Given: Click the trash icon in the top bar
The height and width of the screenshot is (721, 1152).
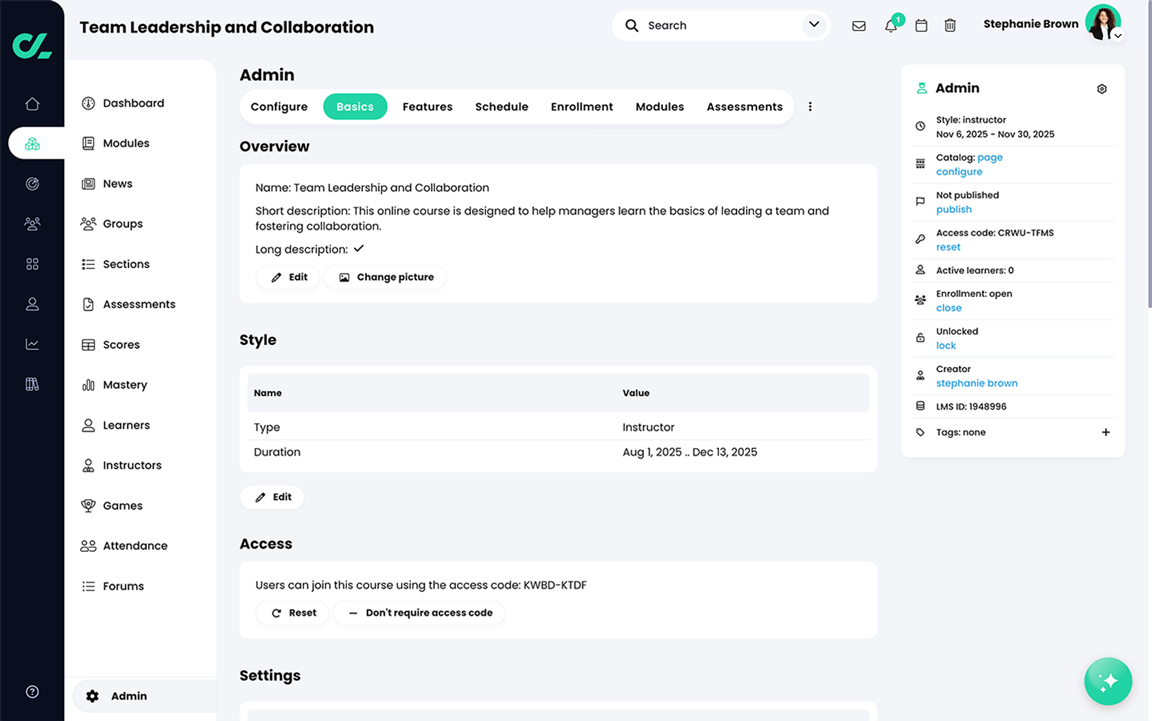Looking at the screenshot, I should [x=950, y=25].
